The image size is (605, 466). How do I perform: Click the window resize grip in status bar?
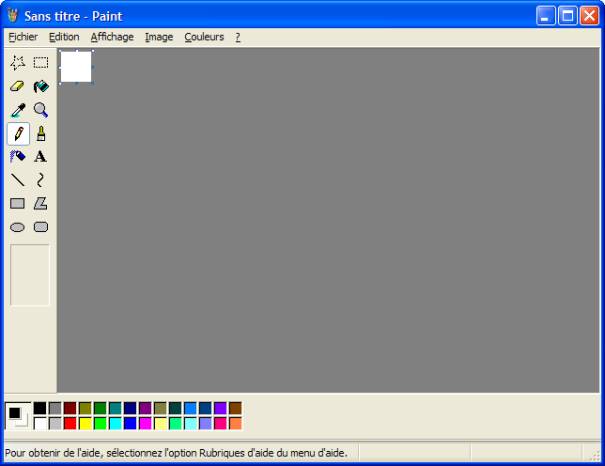(595, 455)
